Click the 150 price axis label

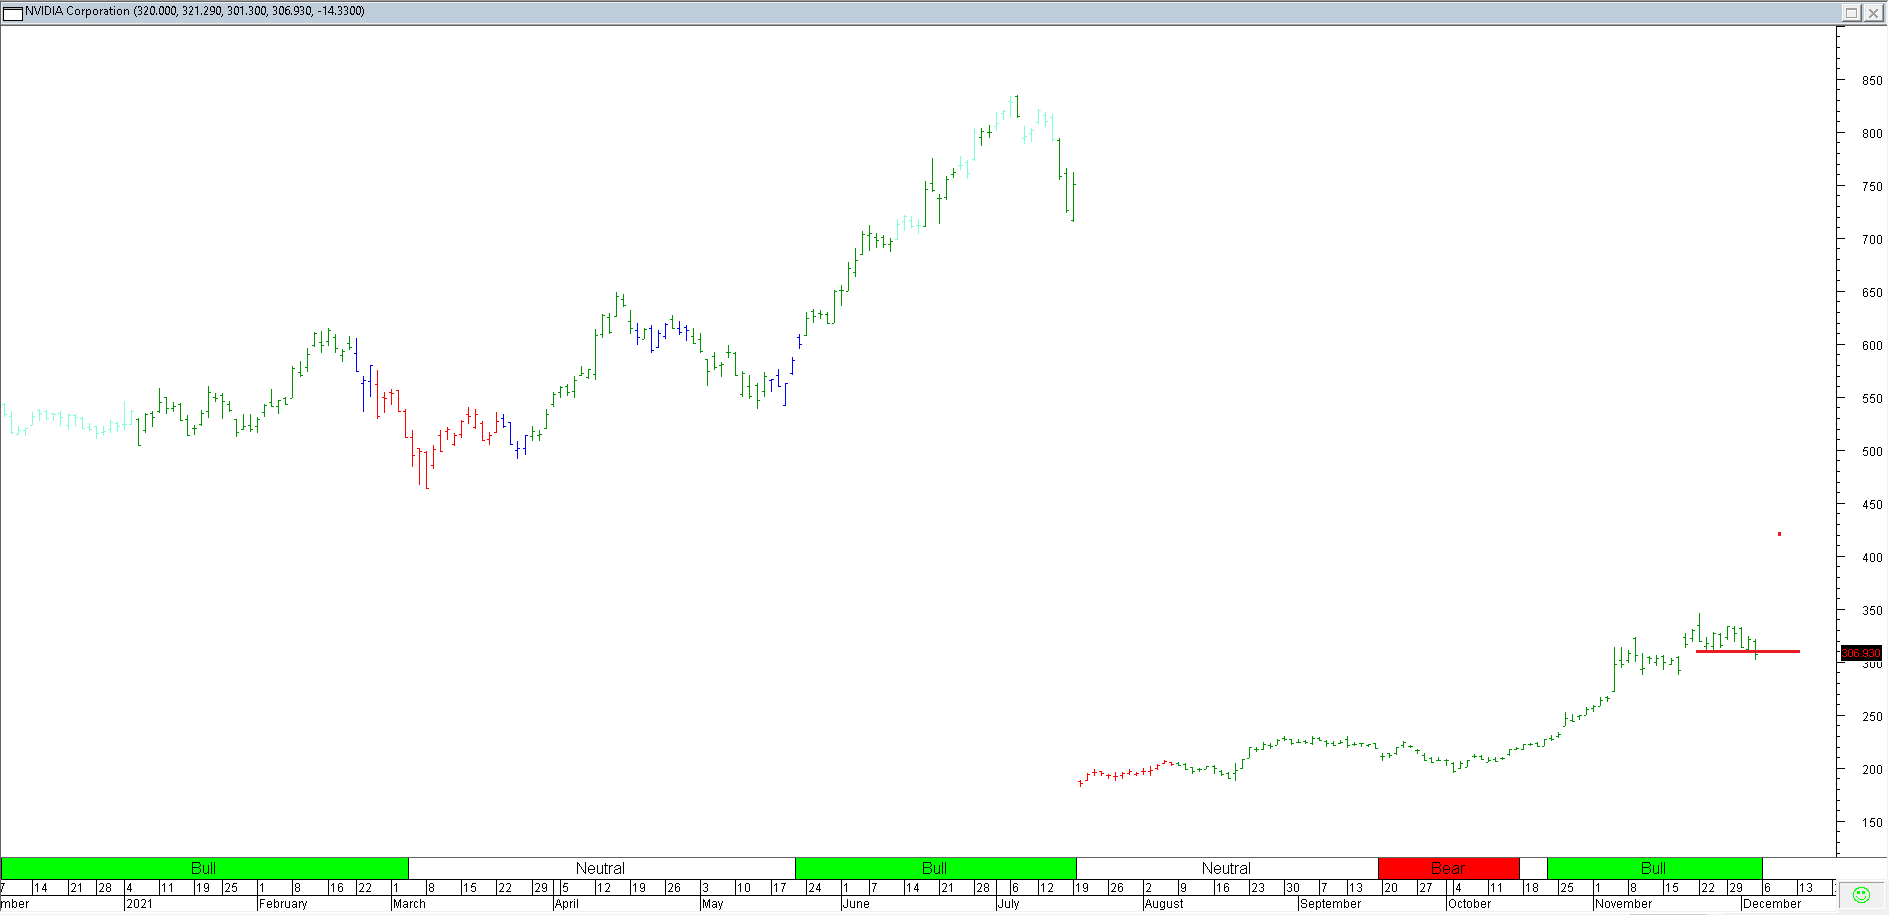click(1872, 823)
